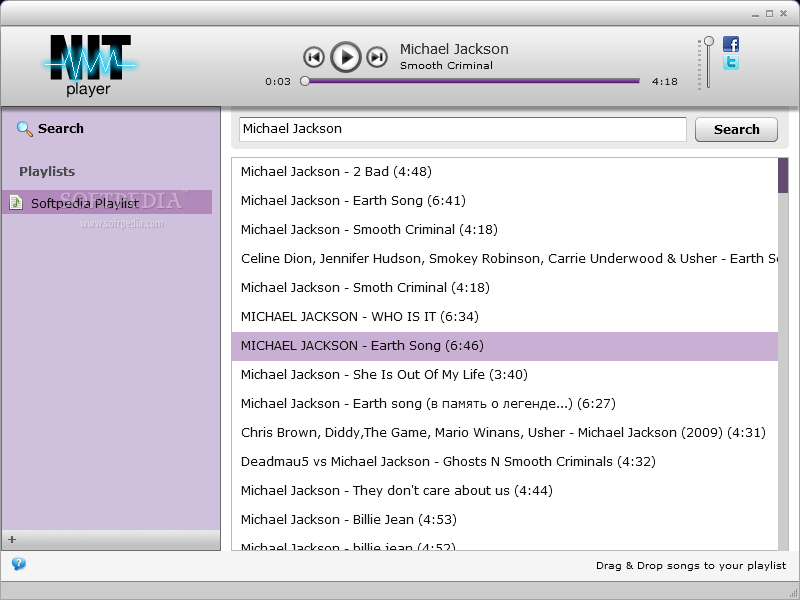The image size is (800, 600).
Task: Select 'They don't care about us (4:44)'
Action: pyautogui.click(x=505, y=491)
